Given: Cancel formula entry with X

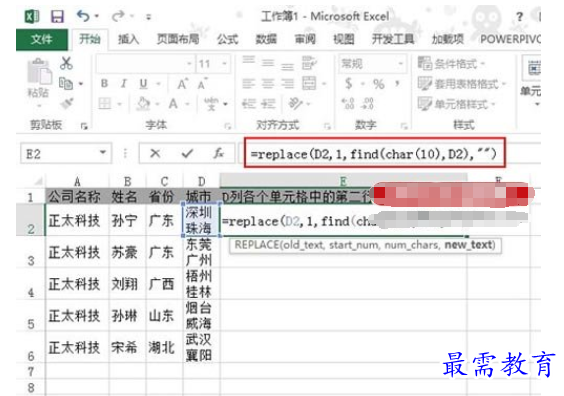Looking at the screenshot, I should click(155, 154).
